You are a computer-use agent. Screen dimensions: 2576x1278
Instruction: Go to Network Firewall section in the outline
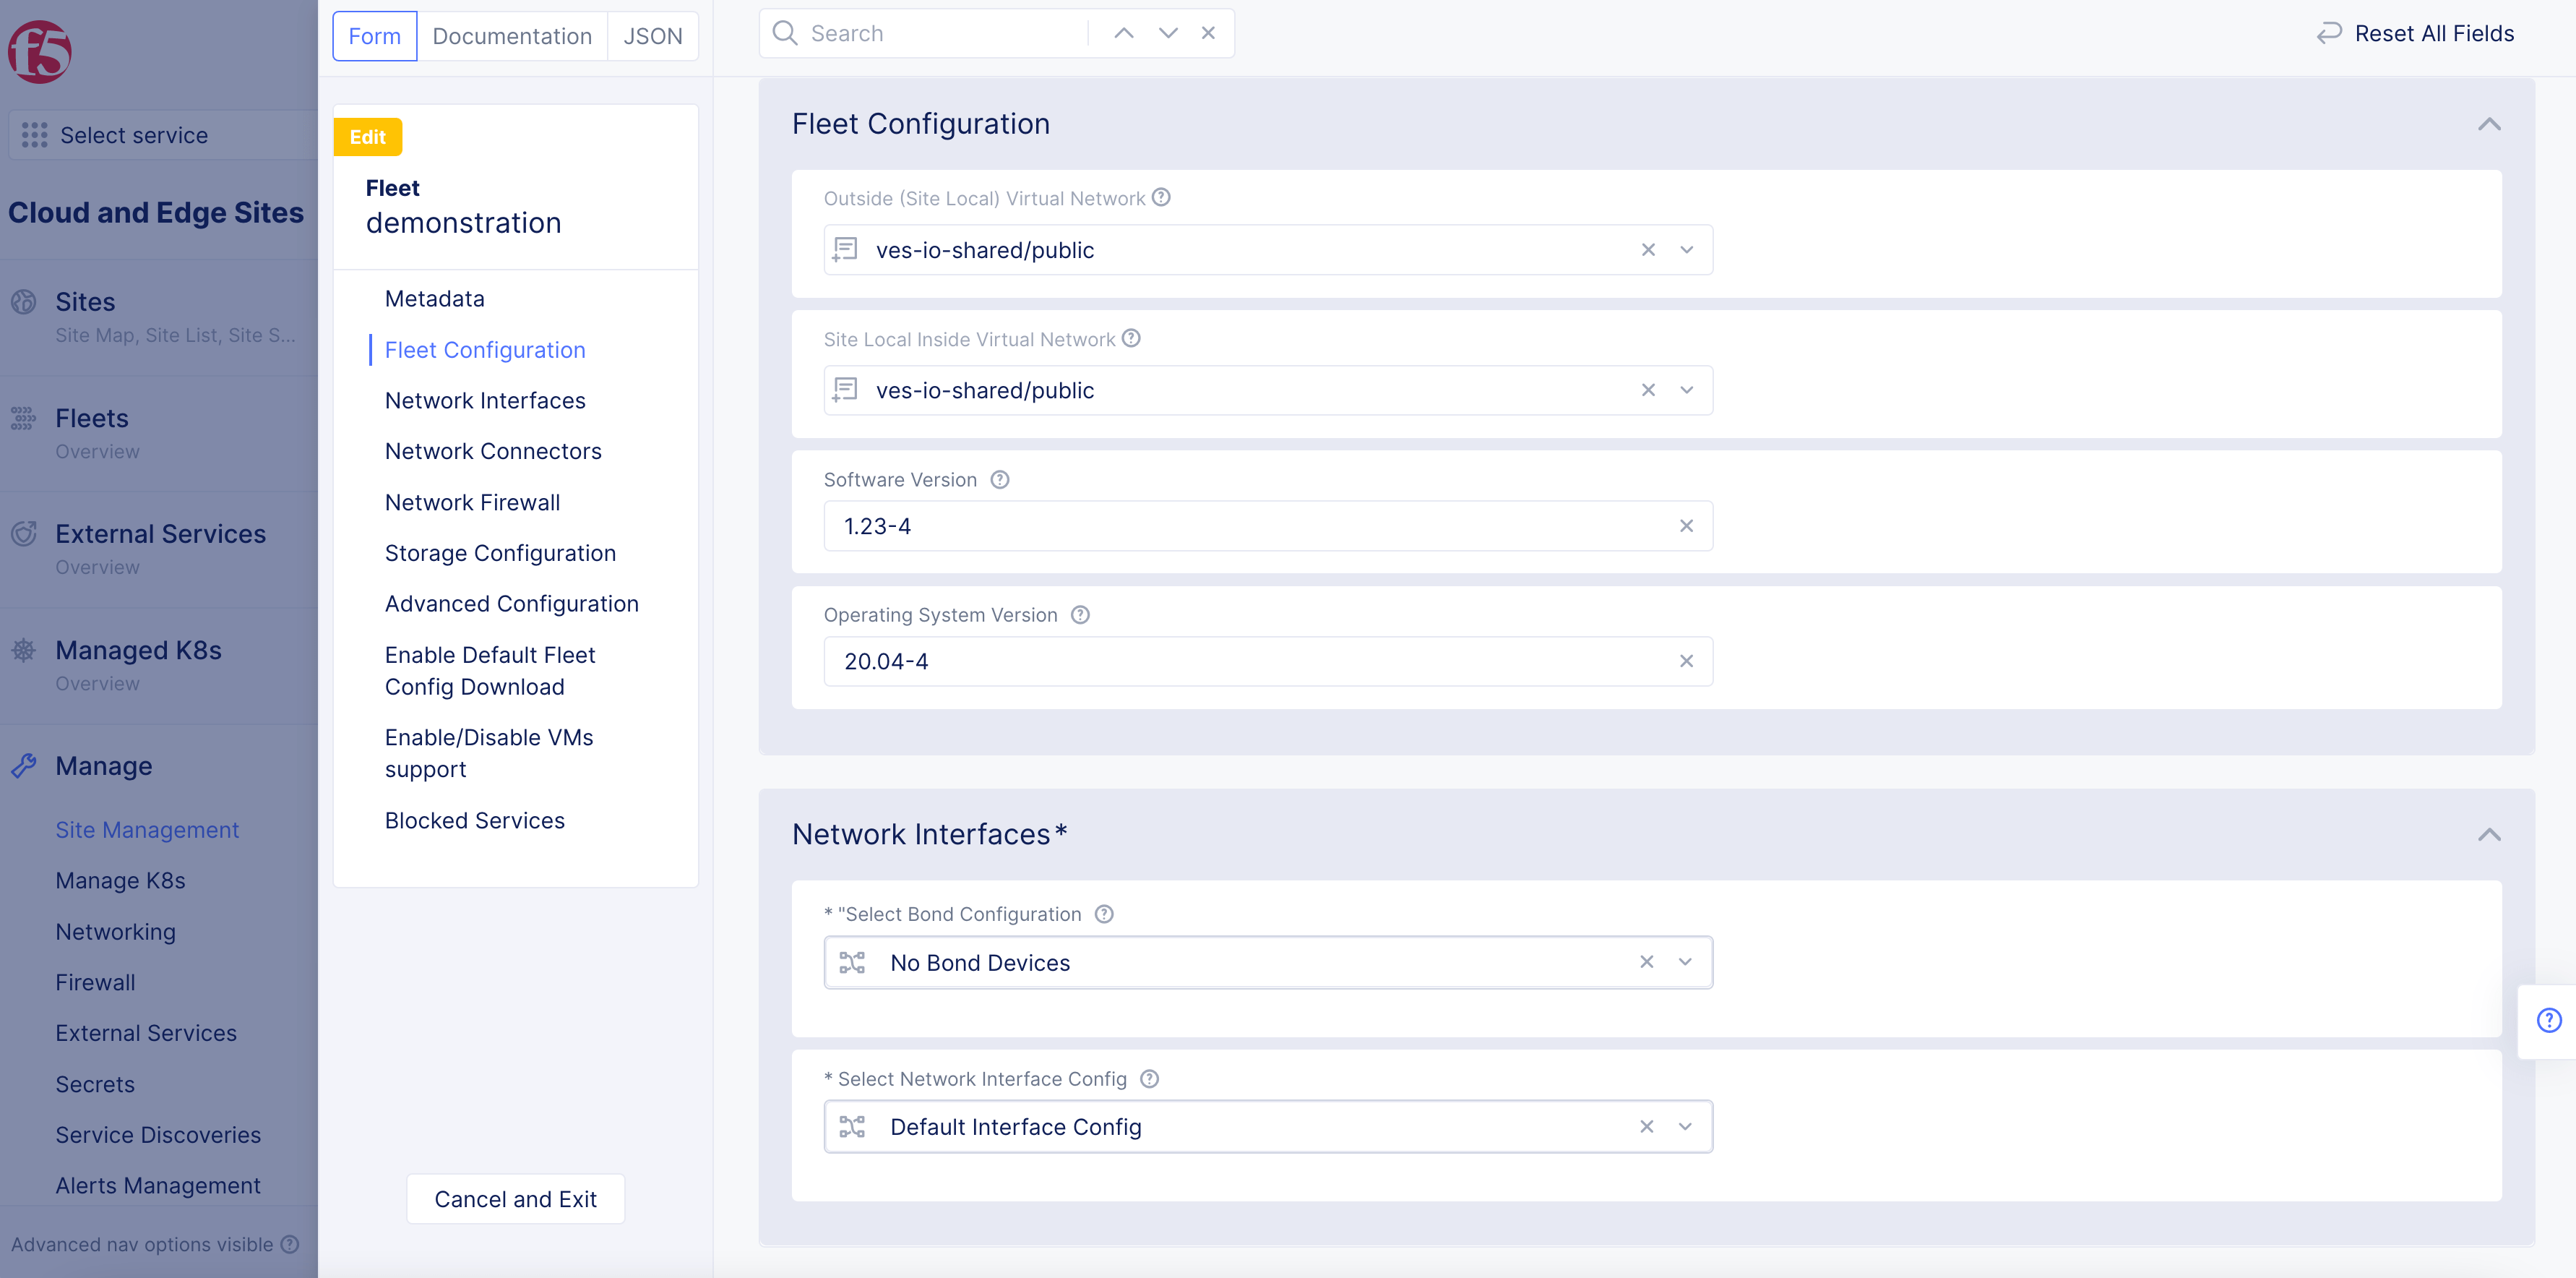472,502
